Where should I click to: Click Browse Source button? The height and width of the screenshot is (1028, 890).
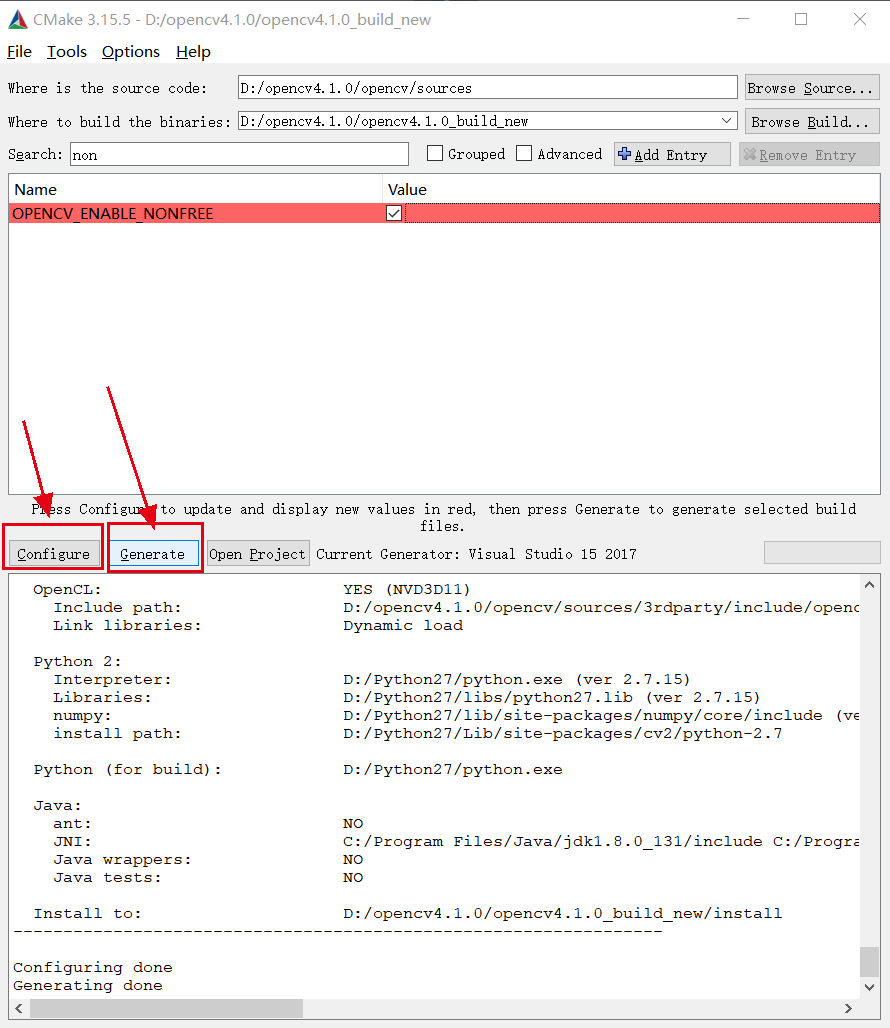click(811, 87)
